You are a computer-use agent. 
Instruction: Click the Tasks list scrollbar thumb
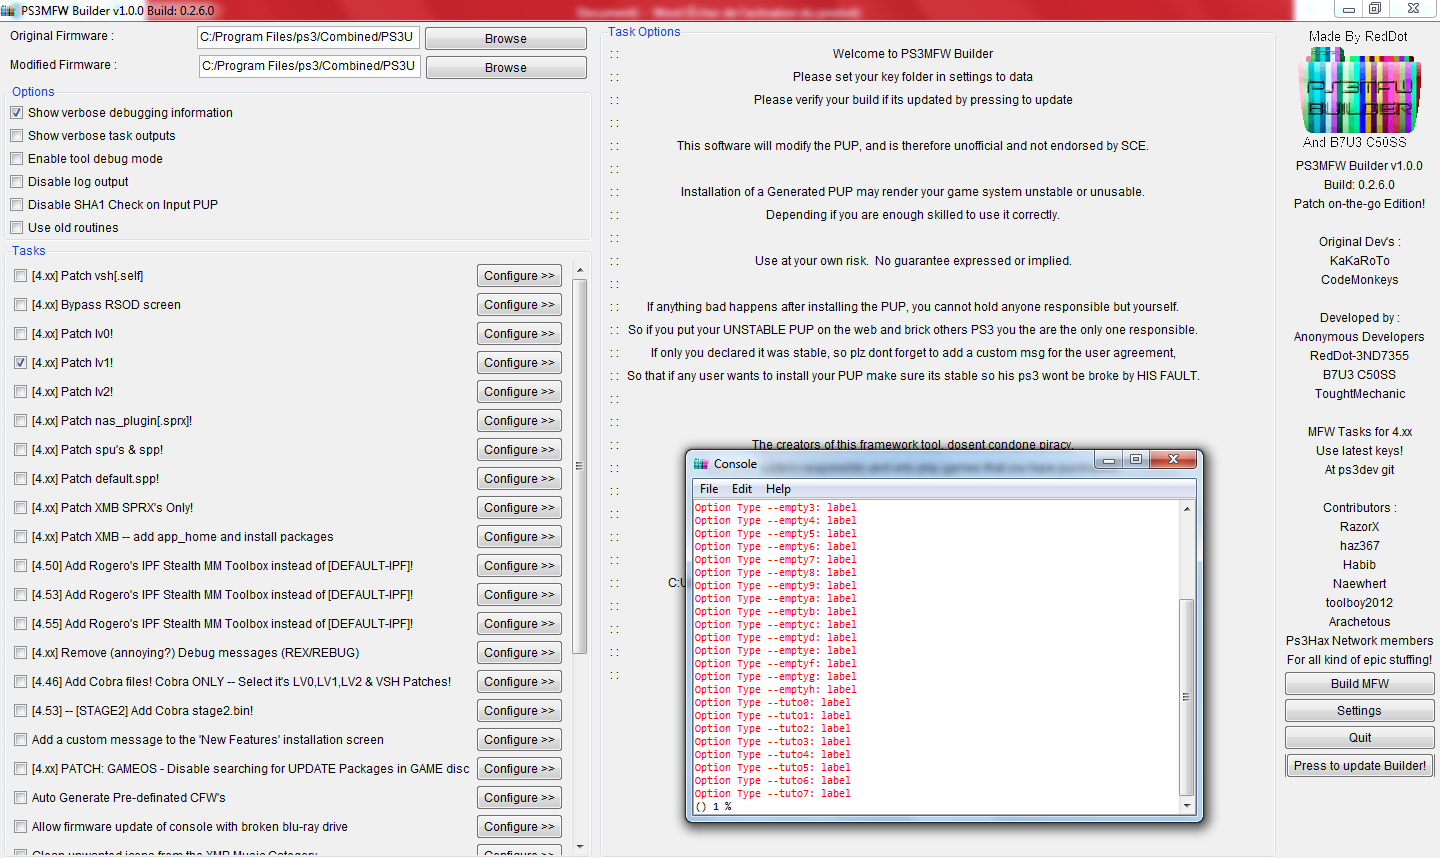click(580, 466)
